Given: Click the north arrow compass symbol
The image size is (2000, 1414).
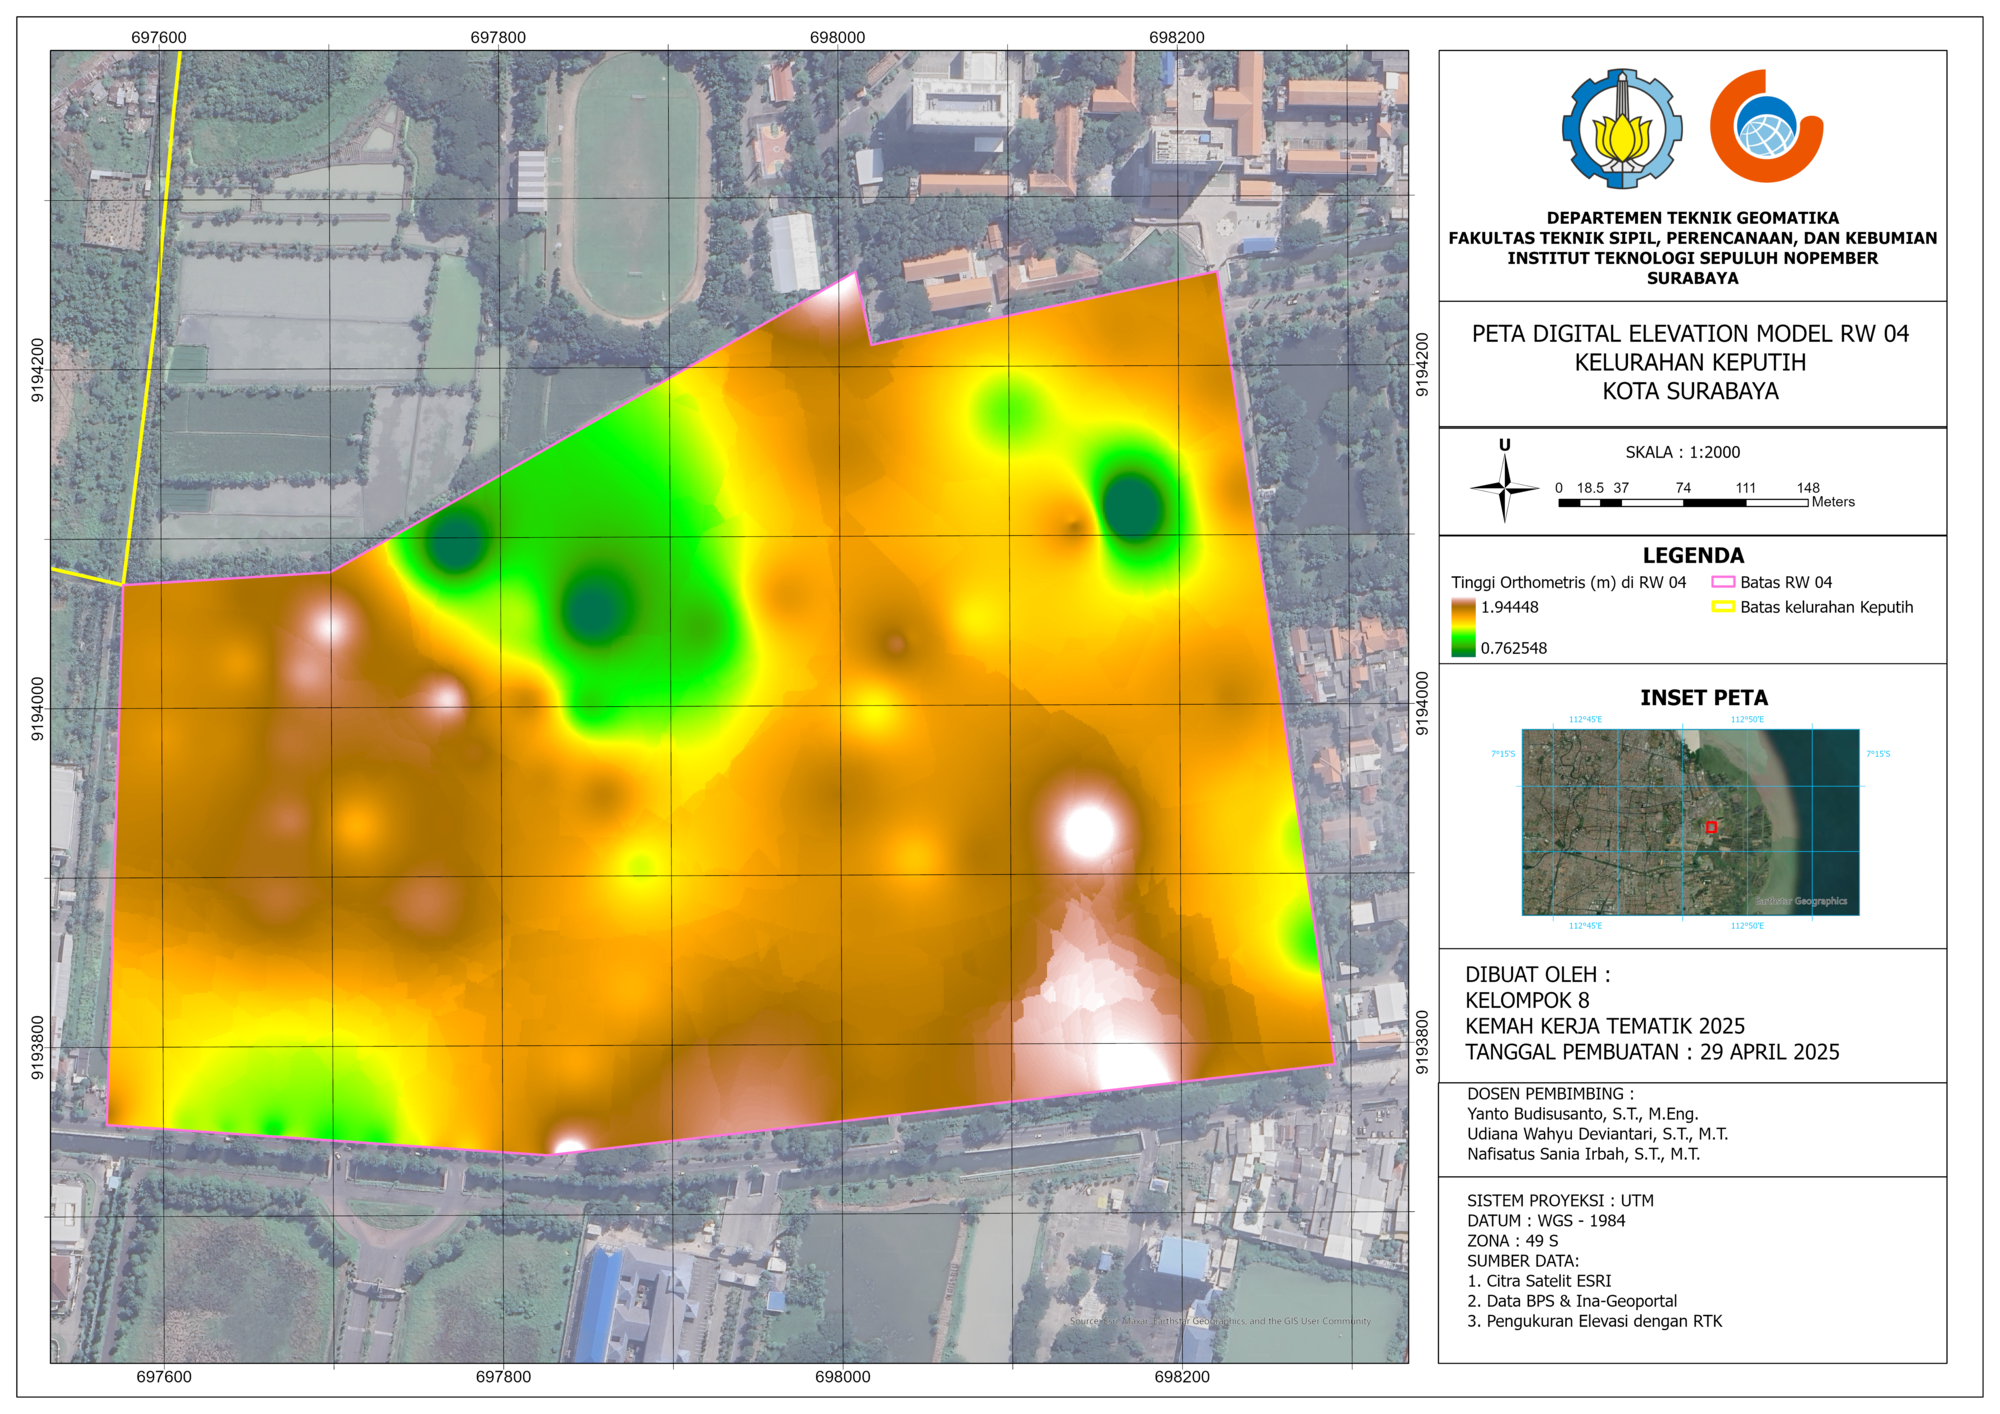Looking at the screenshot, I should click(1504, 488).
